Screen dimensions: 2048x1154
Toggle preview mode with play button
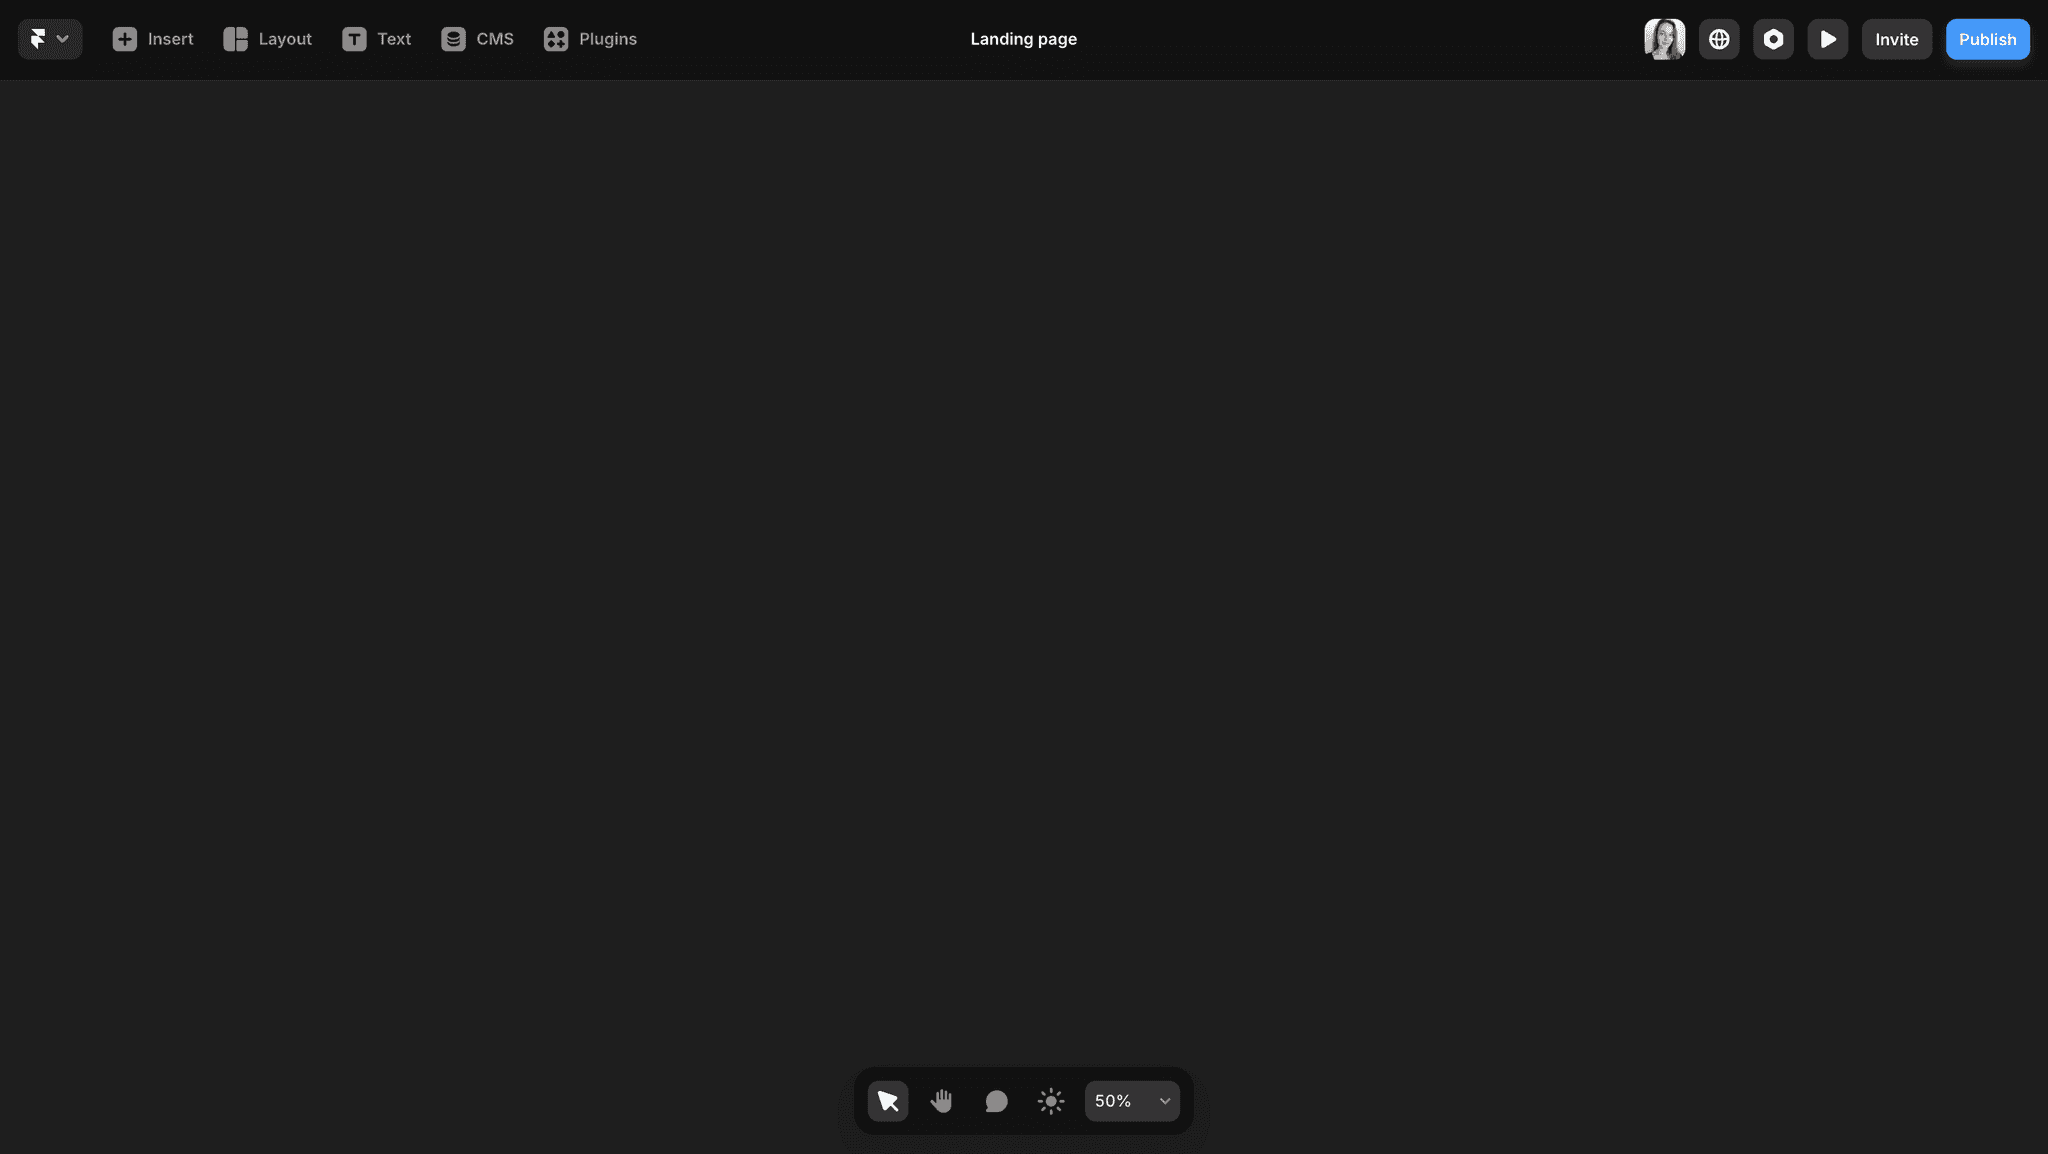pos(1829,38)
